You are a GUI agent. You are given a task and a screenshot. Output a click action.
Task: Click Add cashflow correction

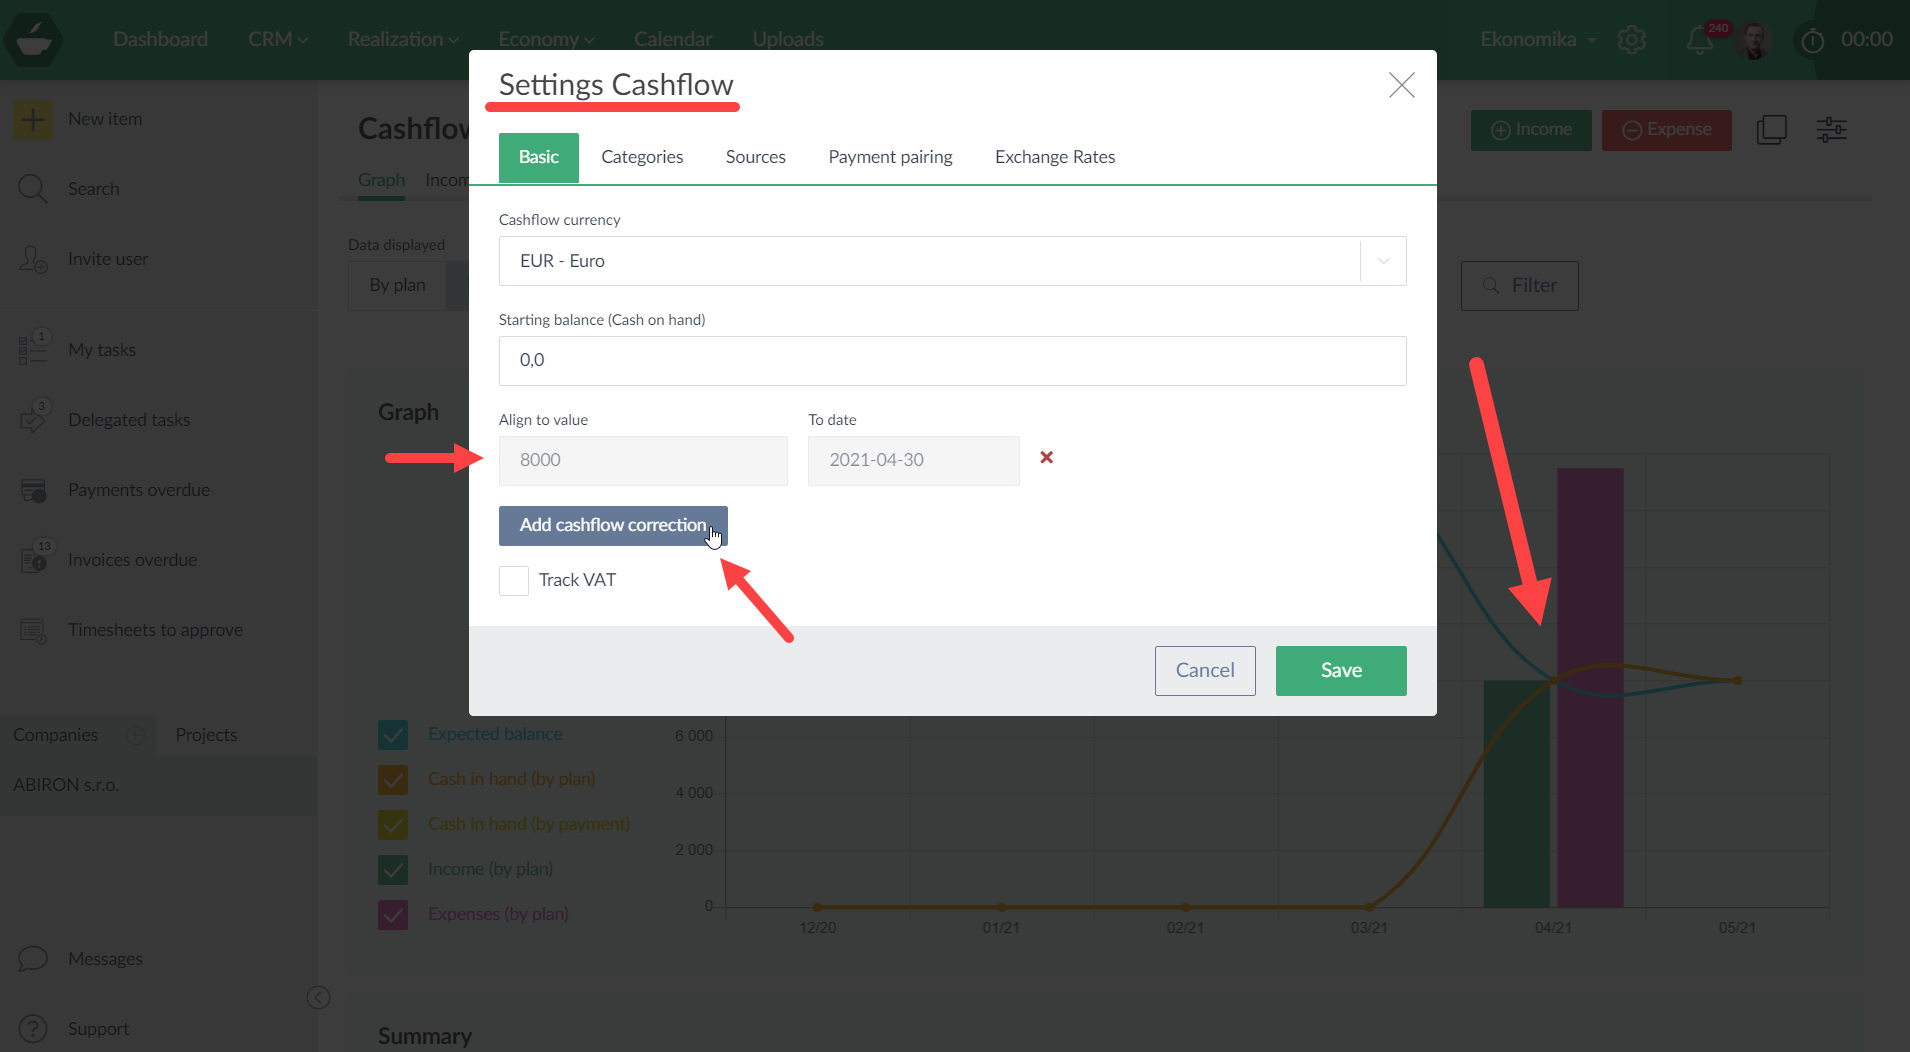pyautogui.click(x=612, y=525)
